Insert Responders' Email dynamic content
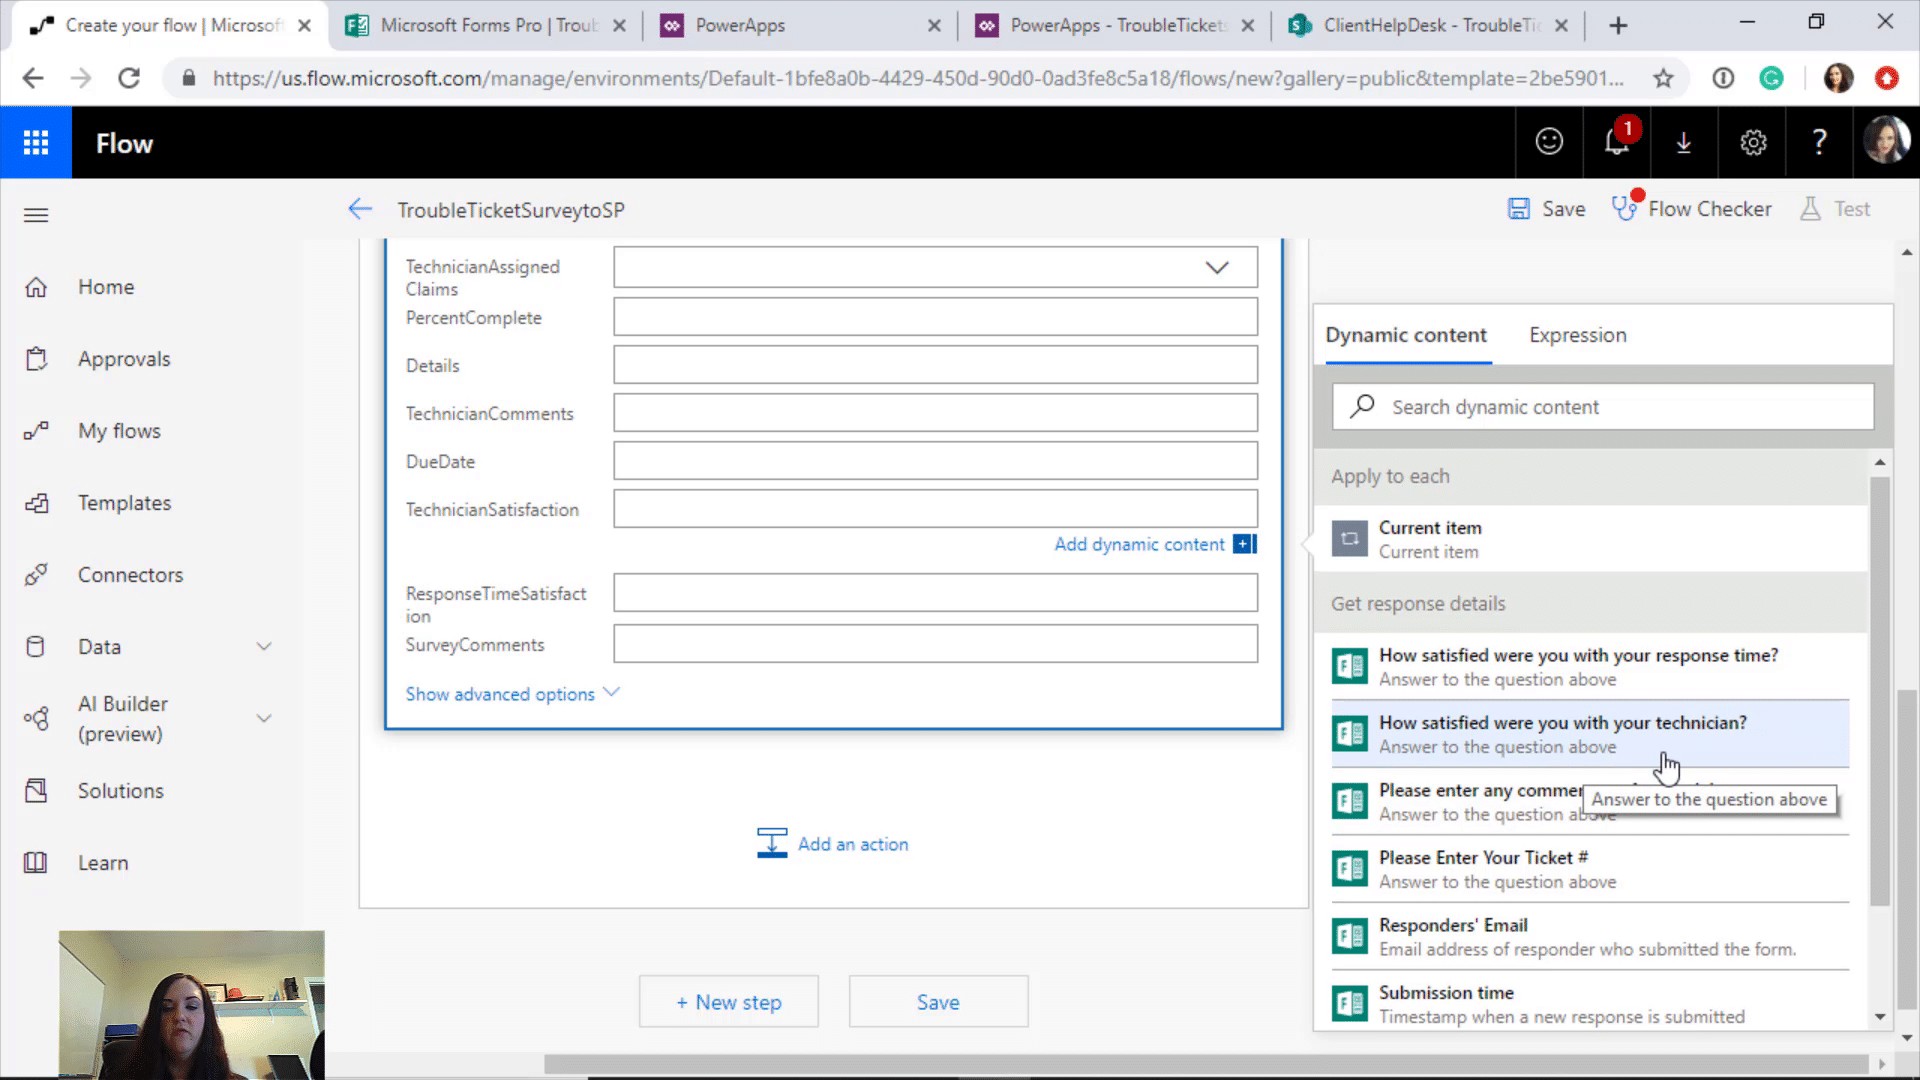Screen dimensions: 1920x1080 (1590, 937)
